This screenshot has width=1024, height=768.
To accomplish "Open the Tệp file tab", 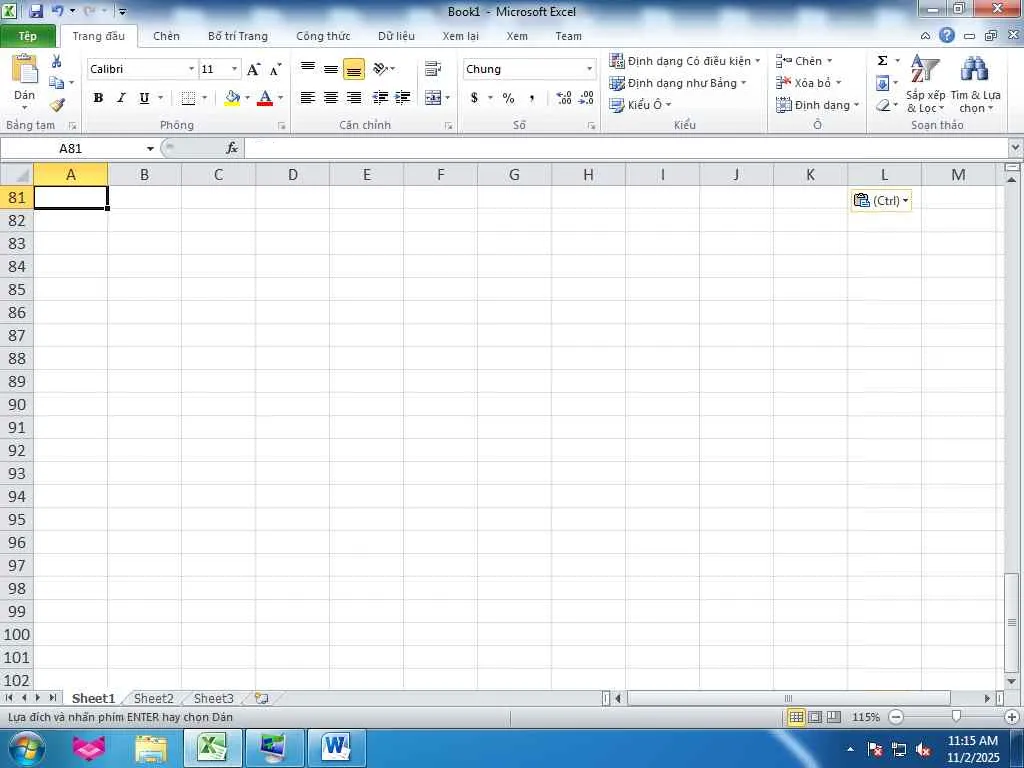I will click(x=27, y=36).
